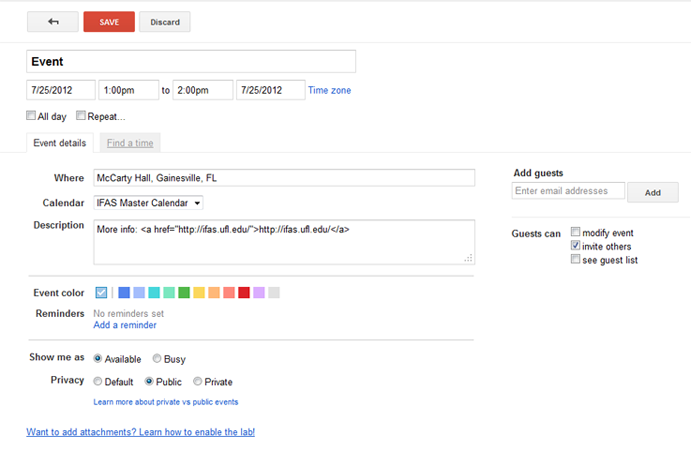The height and width of the screenshot is (450, 691).
Task: Open the 1:00pm start time field
Action: (128, 90)
